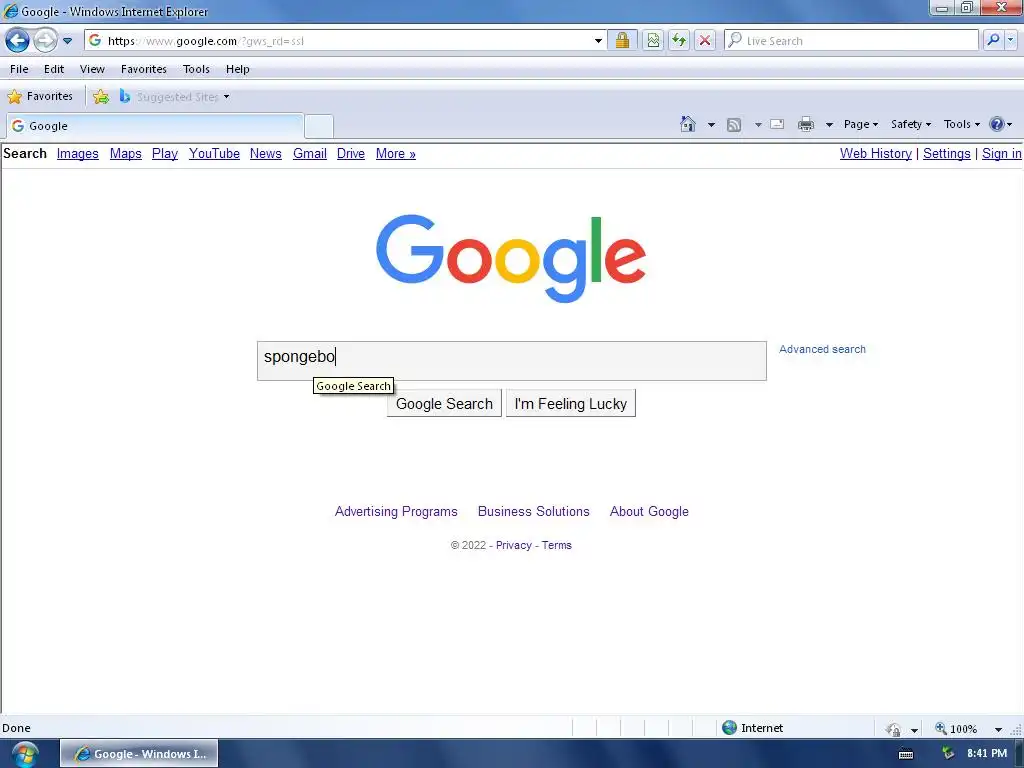Open the Drive link
Screen dimensions: 1024x768
point(351,153)
